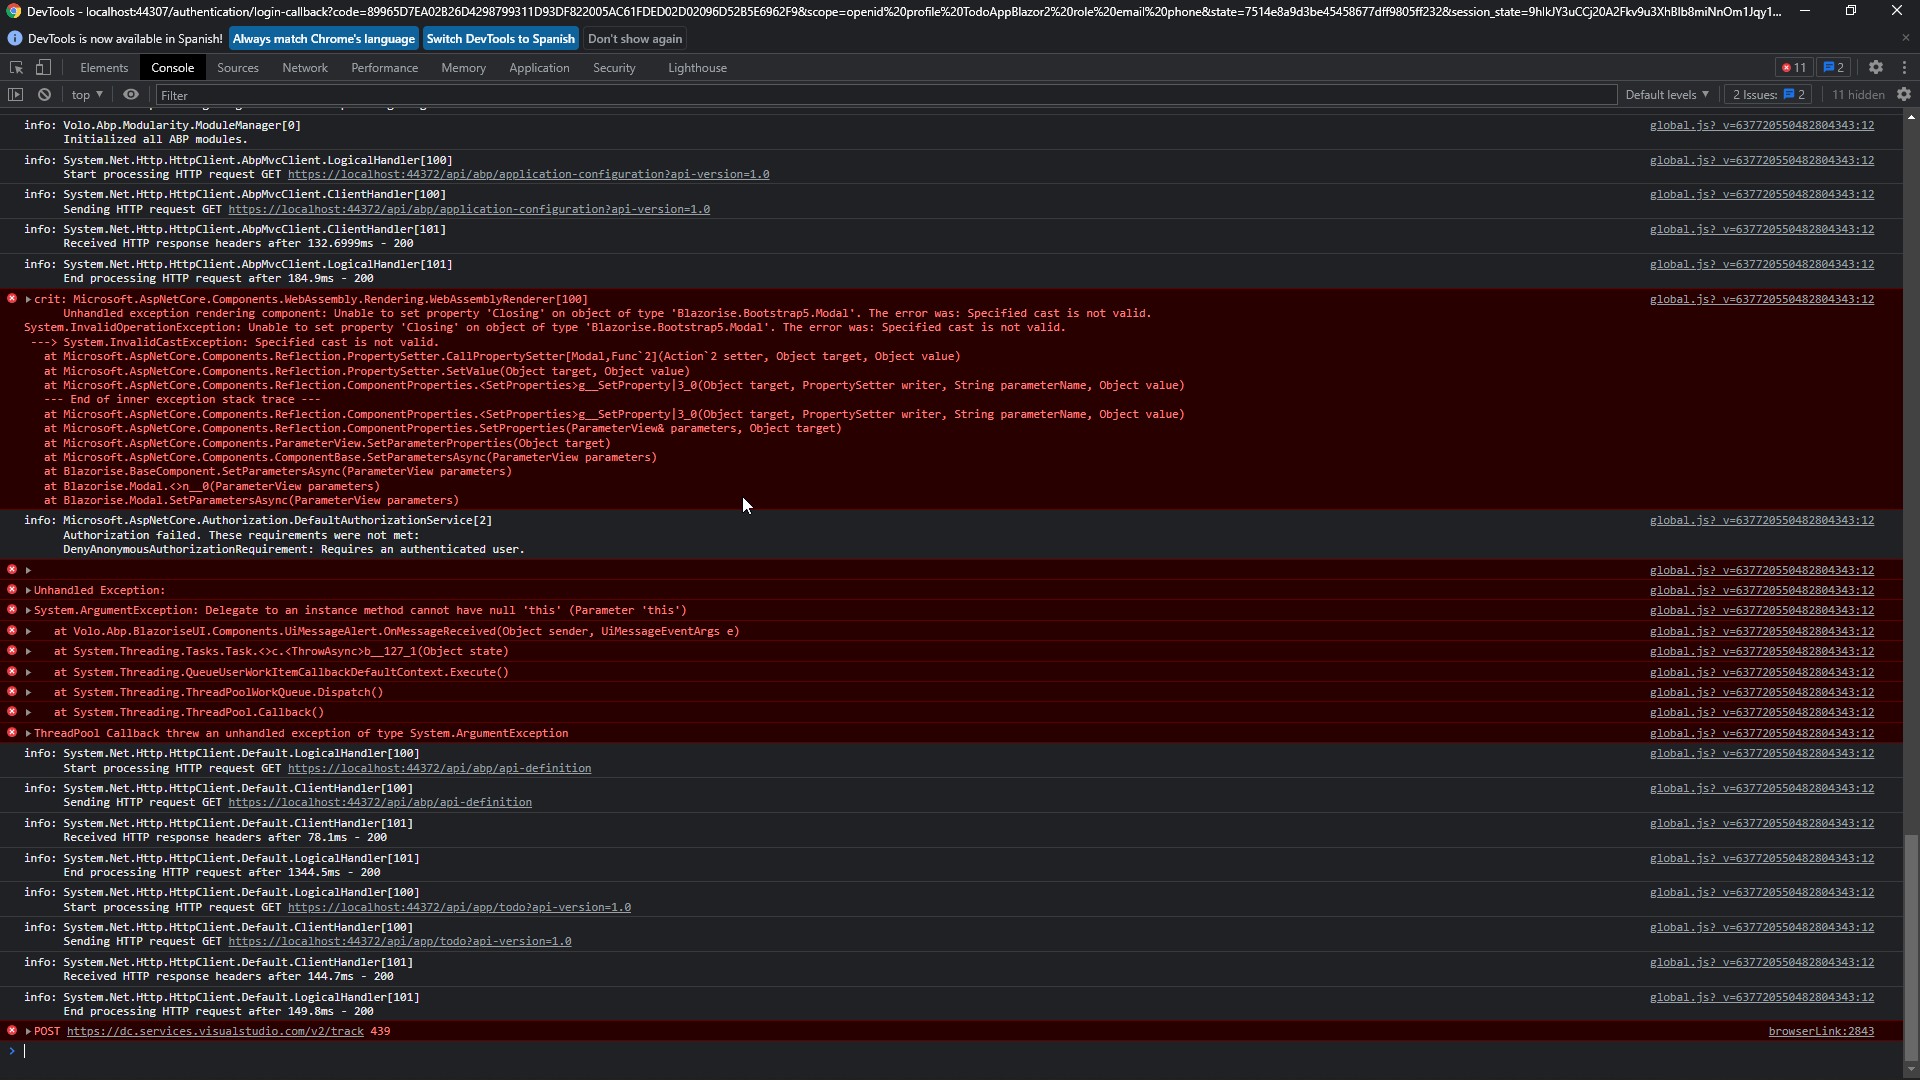This screenshot has width=1920, height=1080.
Task: Show console sidebar icon
Action: pyautogui.click(x=15, y=95)
